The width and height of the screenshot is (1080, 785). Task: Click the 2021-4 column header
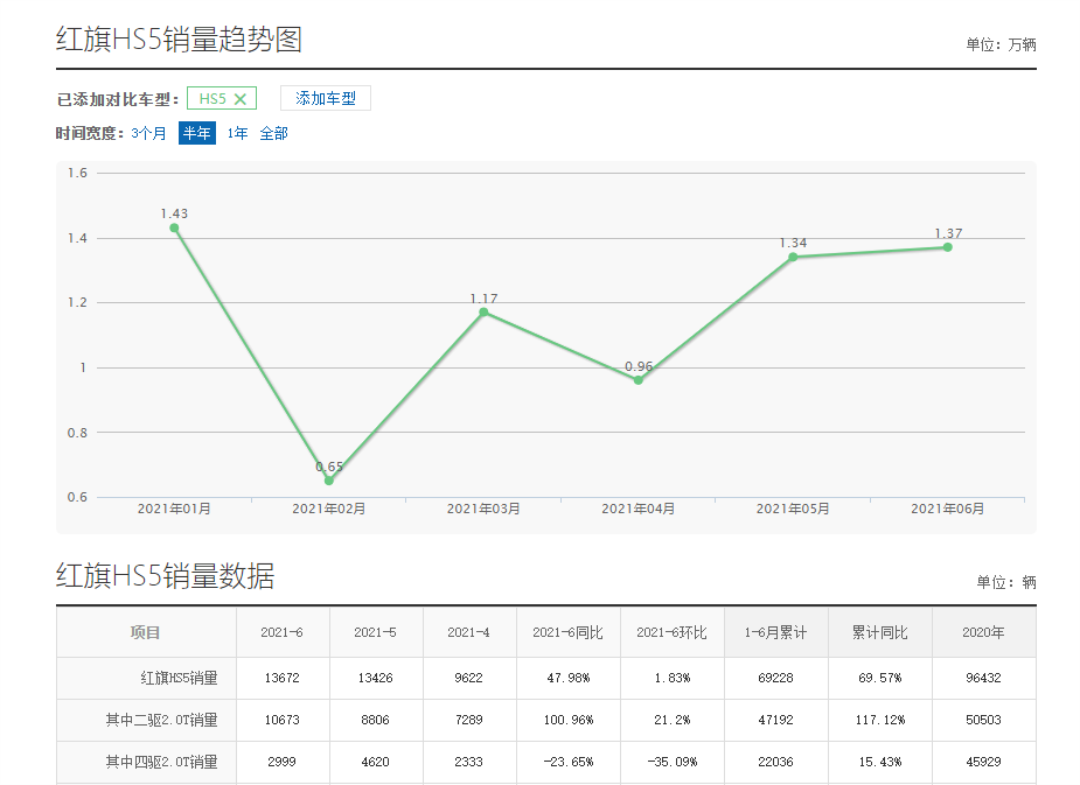pos(468,632)
